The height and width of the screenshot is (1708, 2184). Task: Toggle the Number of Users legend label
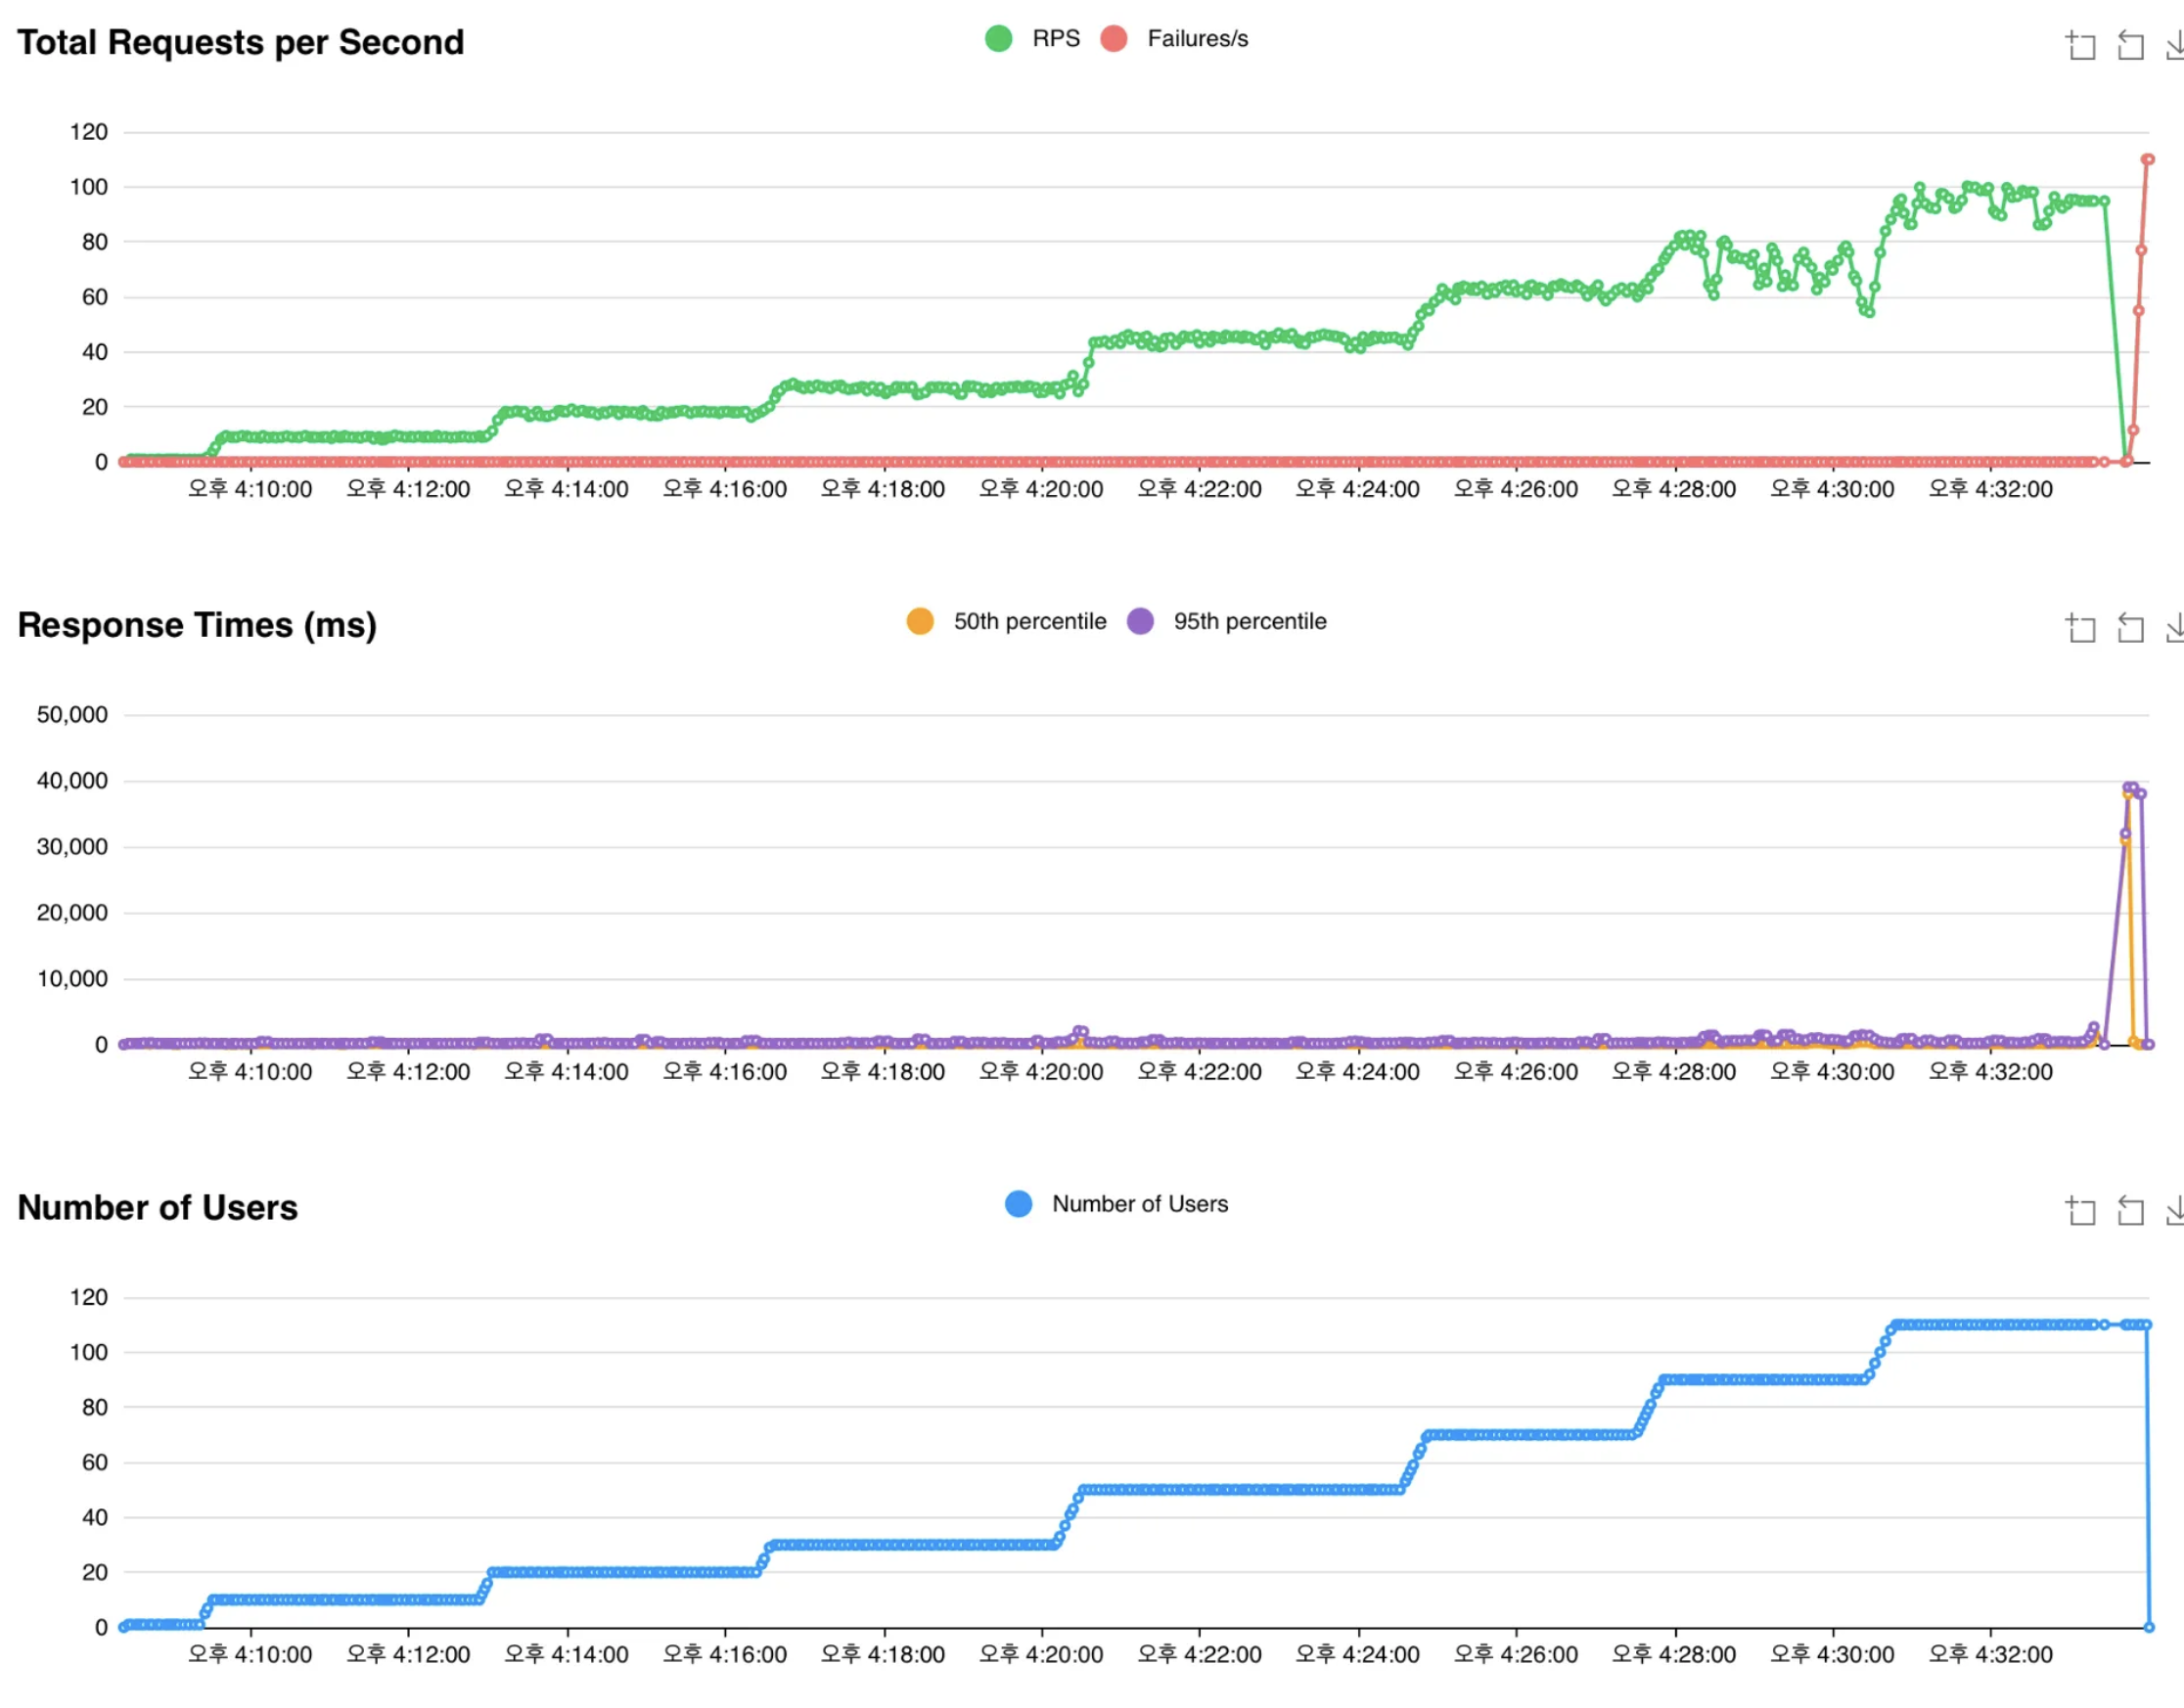tap(1139, 1205)
